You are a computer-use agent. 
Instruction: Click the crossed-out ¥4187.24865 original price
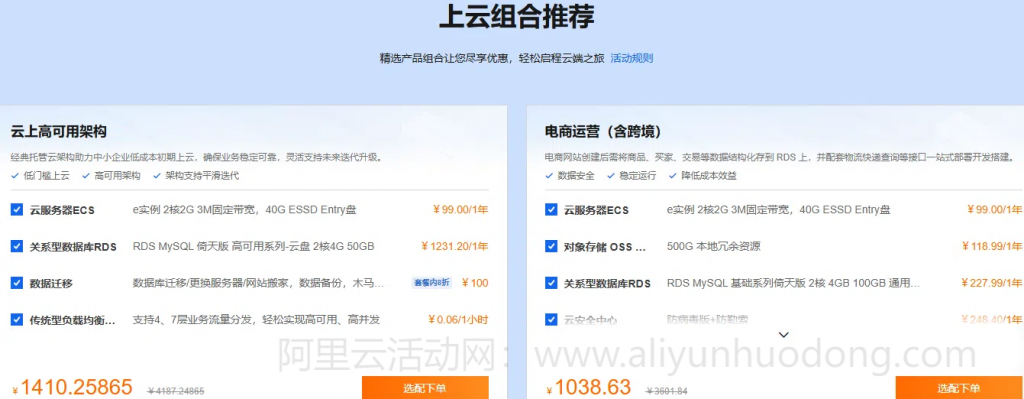coord(176,391)
